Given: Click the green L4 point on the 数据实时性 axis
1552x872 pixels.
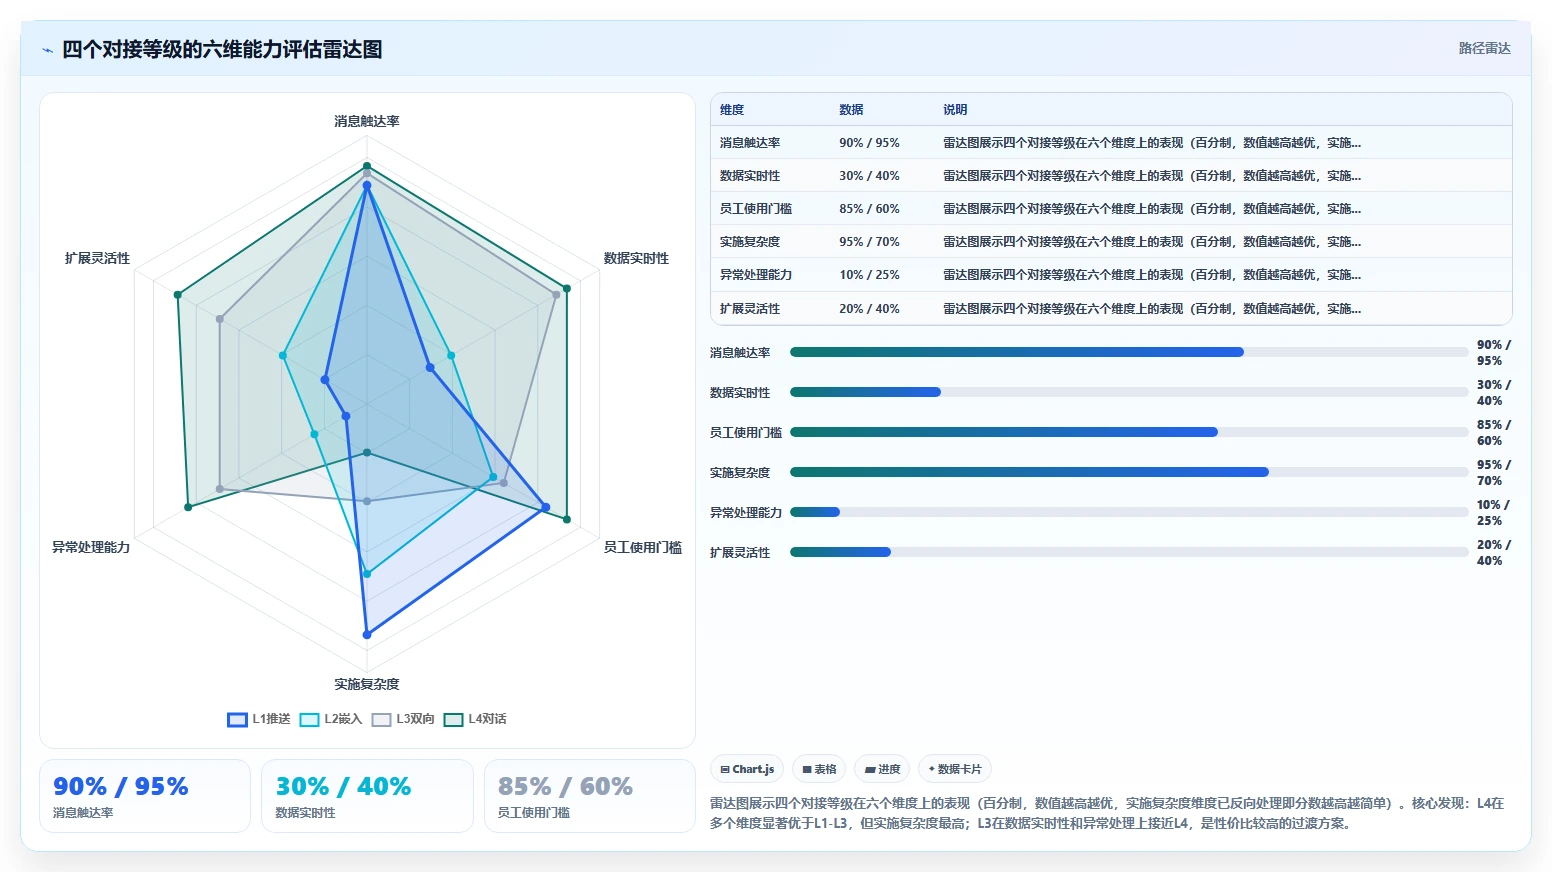Looking at the screenshot, I should click(x=567, y=288).
